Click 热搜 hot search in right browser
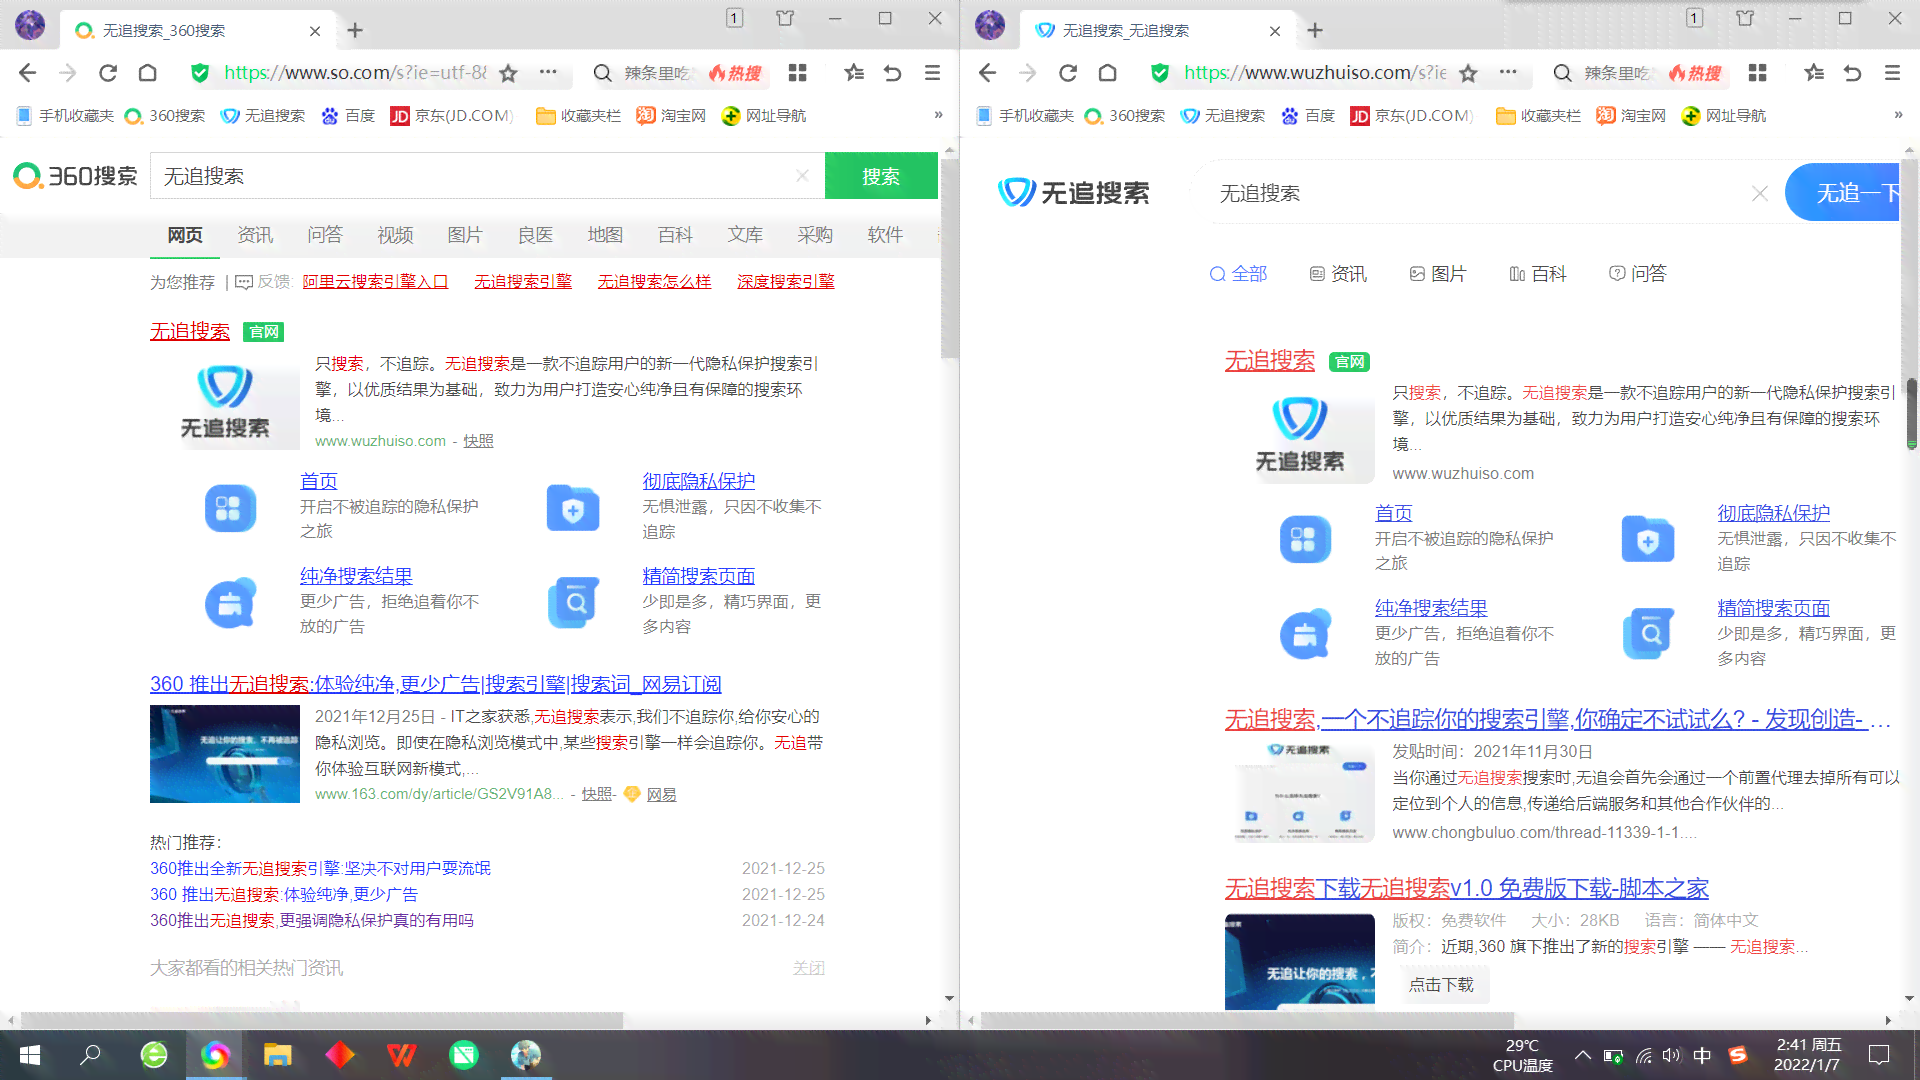Viewport: 1920px width, 1080px height. coord(1695,73)
